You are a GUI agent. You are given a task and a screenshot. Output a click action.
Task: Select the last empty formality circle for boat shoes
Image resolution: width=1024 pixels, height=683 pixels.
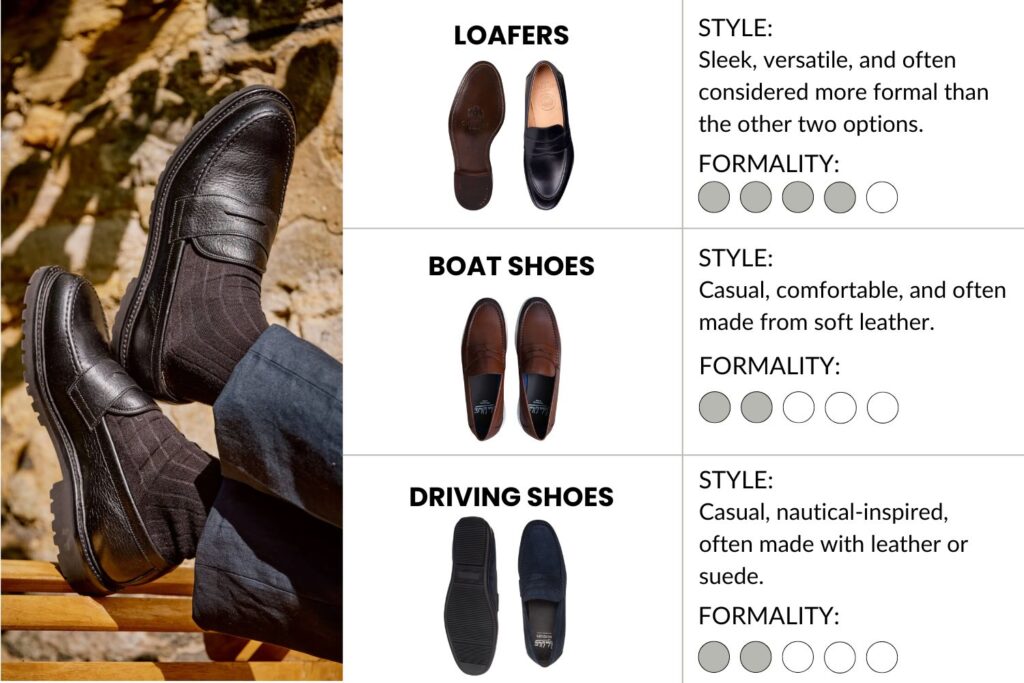pos(882,407)
